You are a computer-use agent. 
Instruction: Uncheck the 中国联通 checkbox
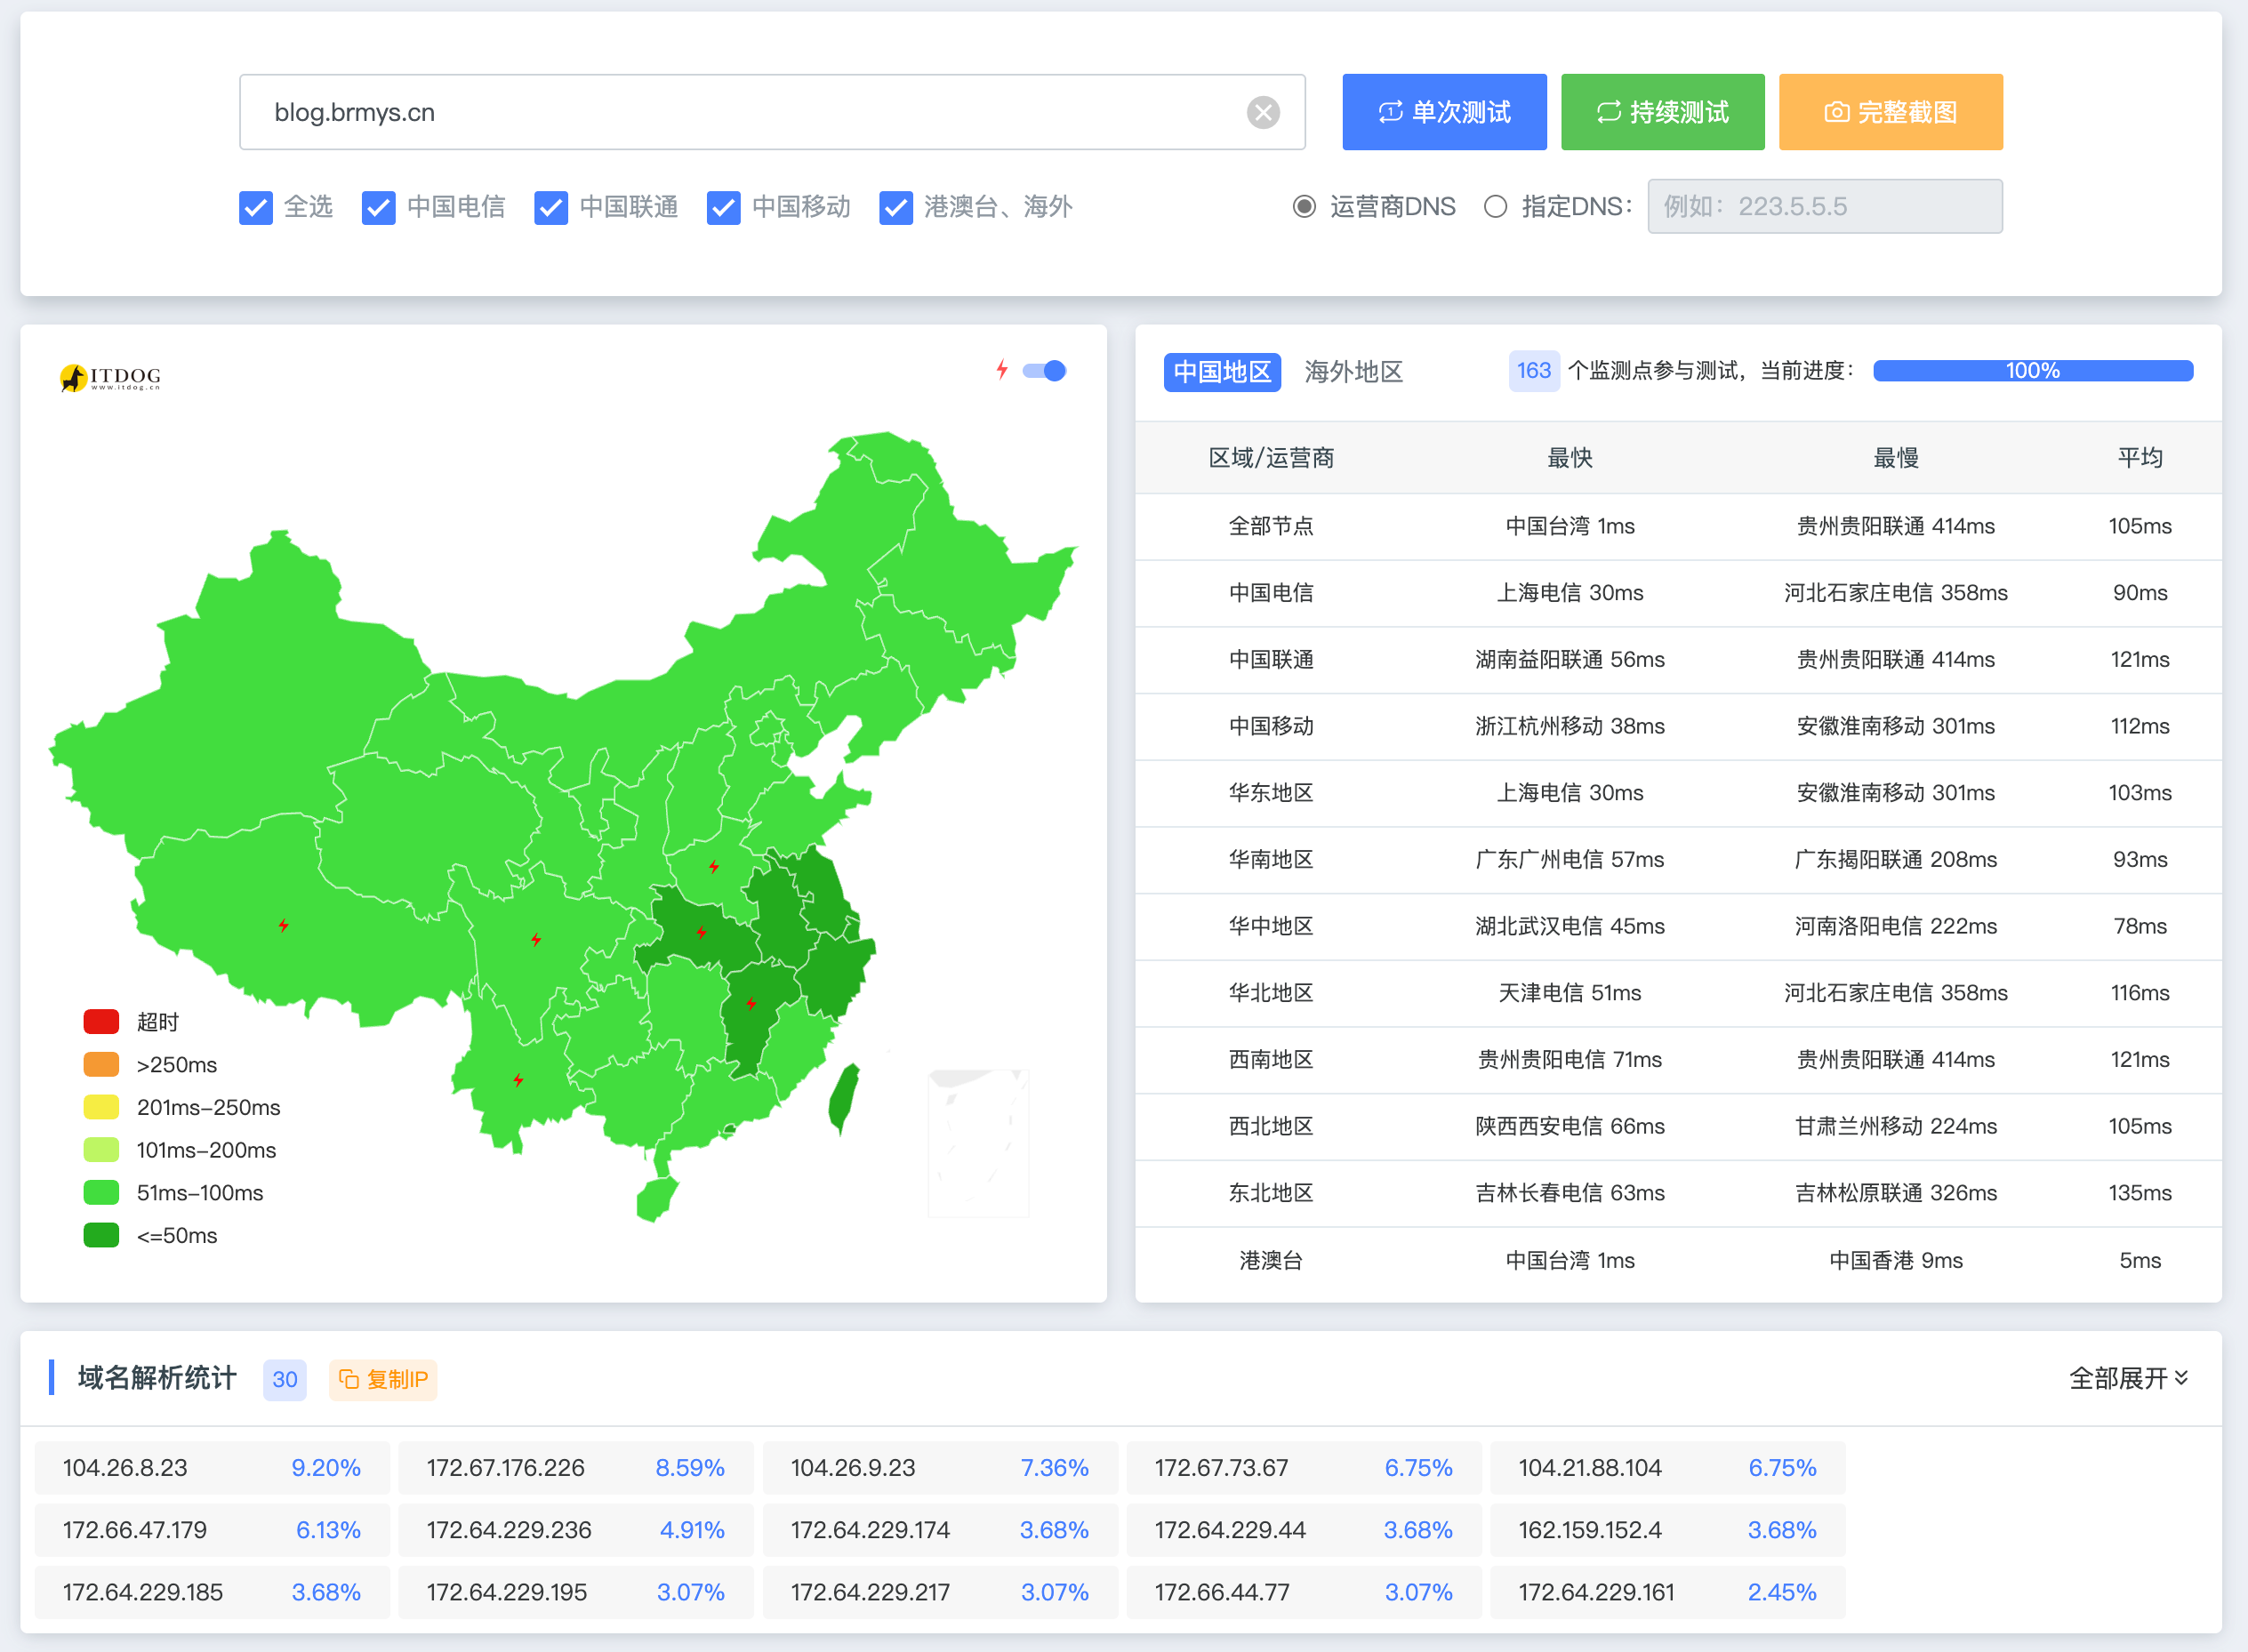pos(551,207)
